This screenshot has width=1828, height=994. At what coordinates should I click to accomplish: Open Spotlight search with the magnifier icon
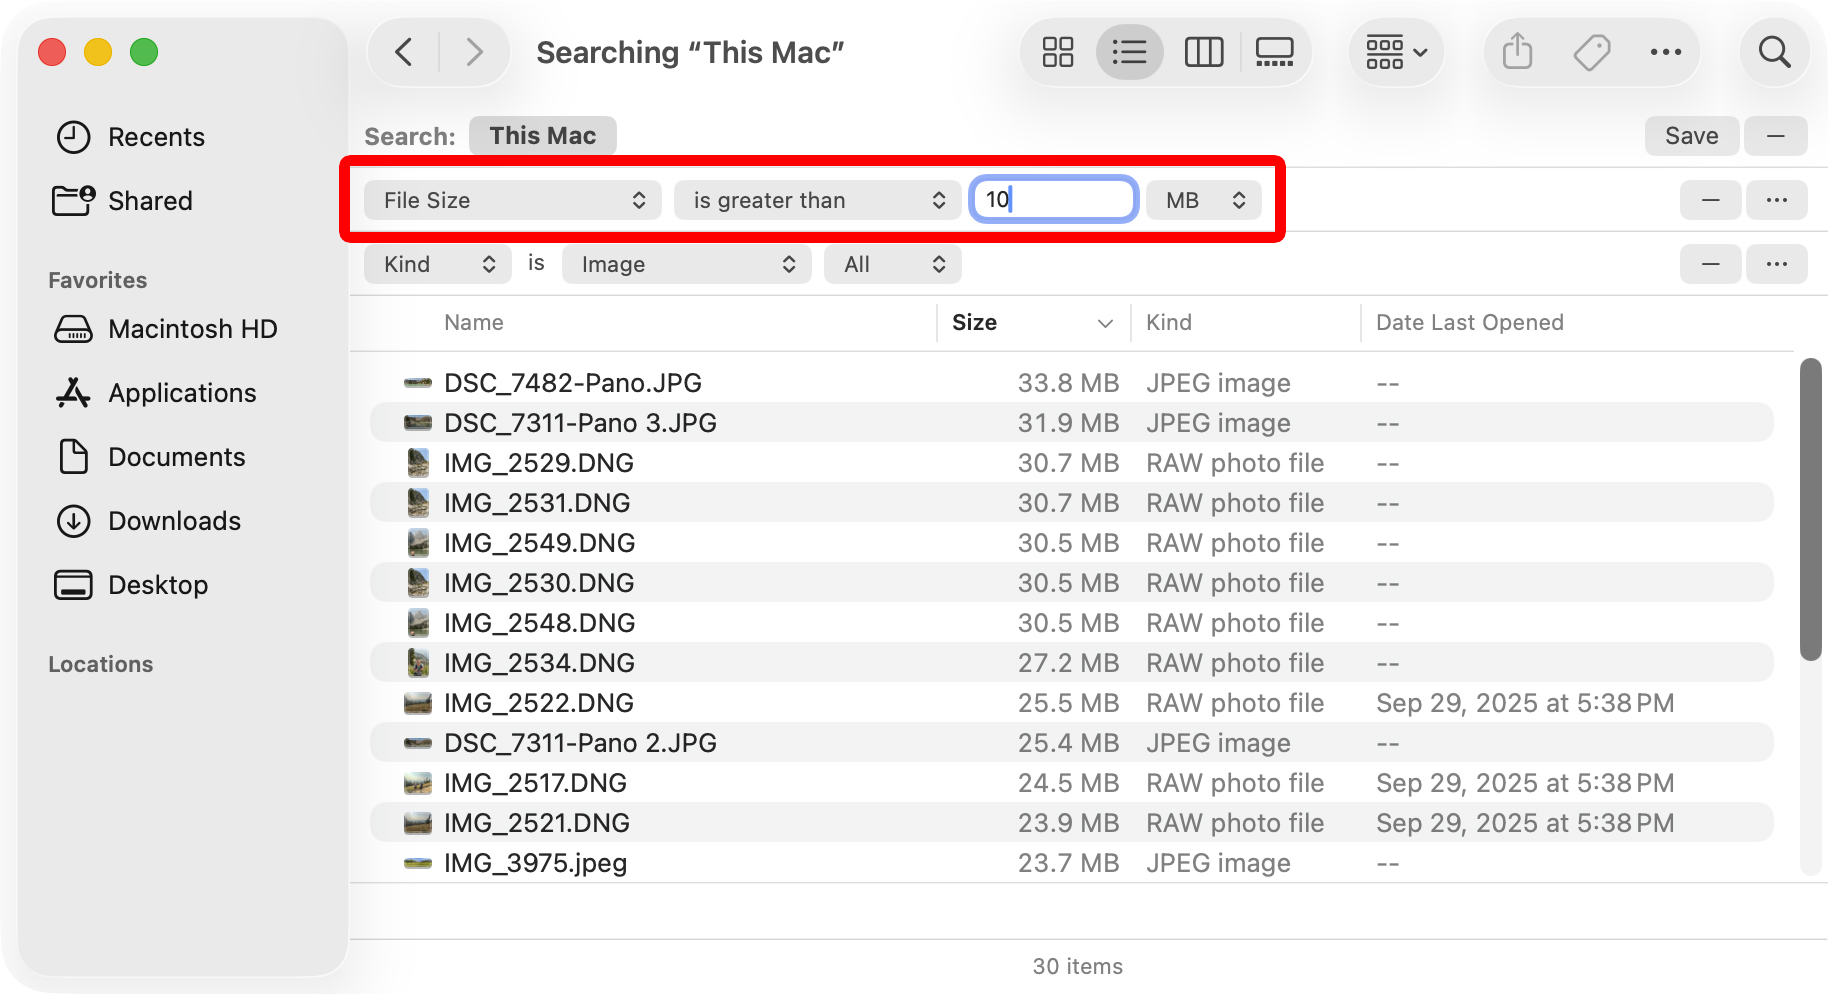coord(1774,51)
